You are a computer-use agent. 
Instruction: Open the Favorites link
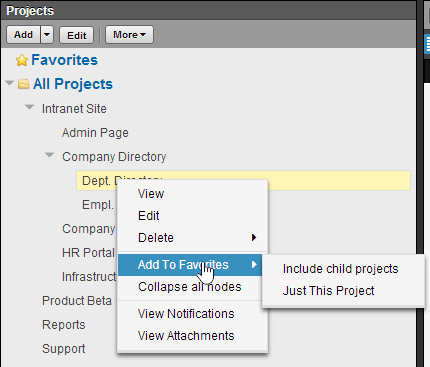64,60
